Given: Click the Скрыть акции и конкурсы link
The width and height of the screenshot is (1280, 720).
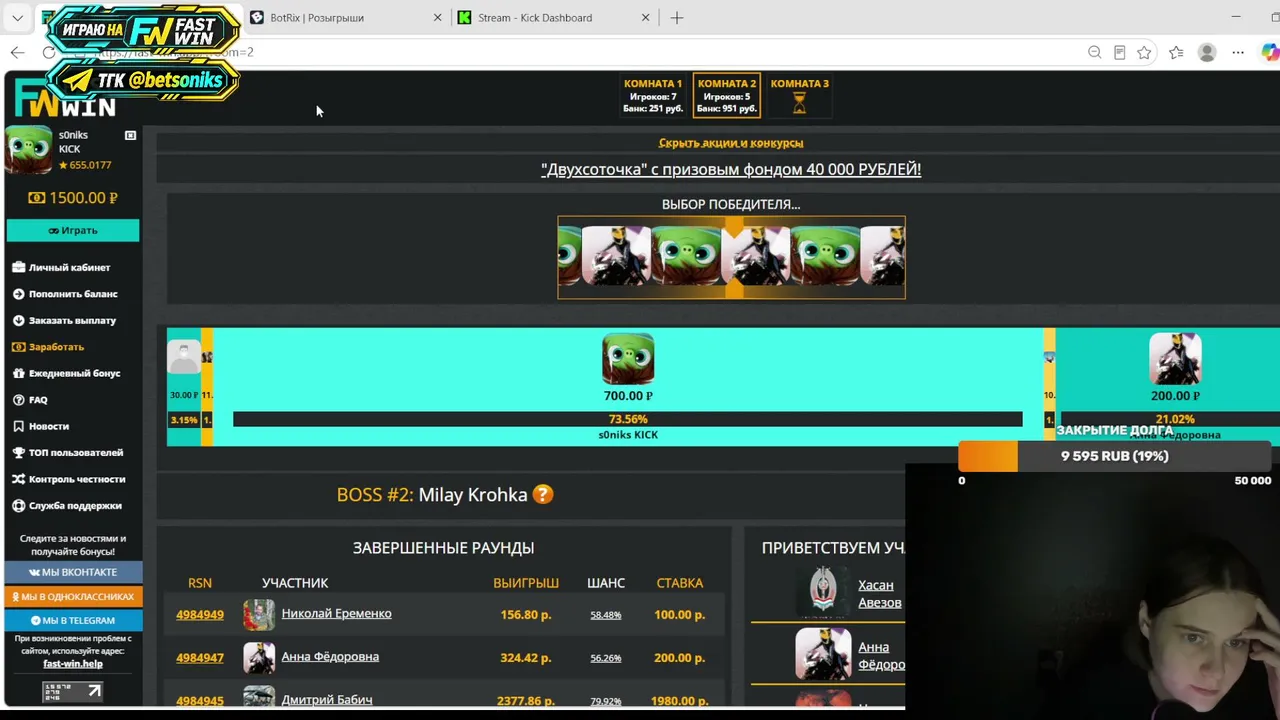Looking at the screenshot, I should pyautogui.click(x=731, y=143).
